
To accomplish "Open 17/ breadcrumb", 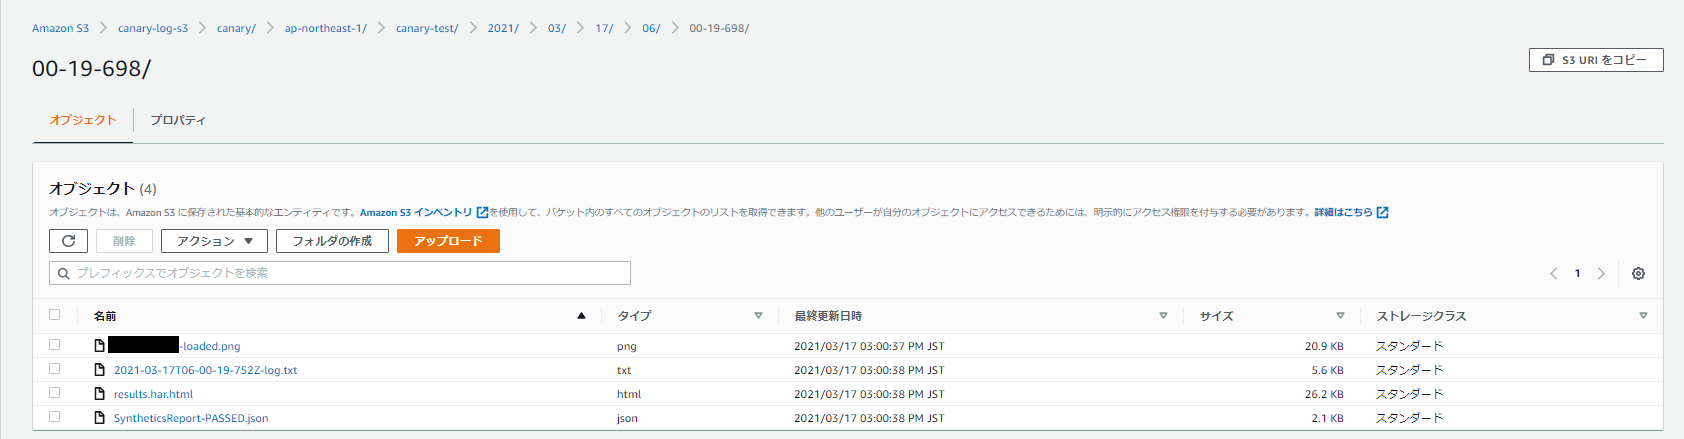I will 604,28.
